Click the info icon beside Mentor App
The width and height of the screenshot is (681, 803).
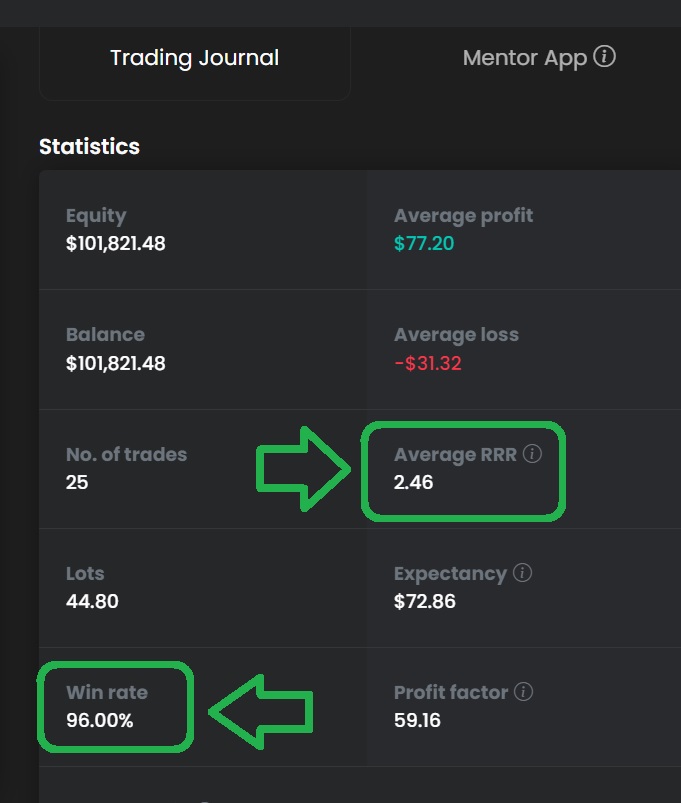coord(604,57)
